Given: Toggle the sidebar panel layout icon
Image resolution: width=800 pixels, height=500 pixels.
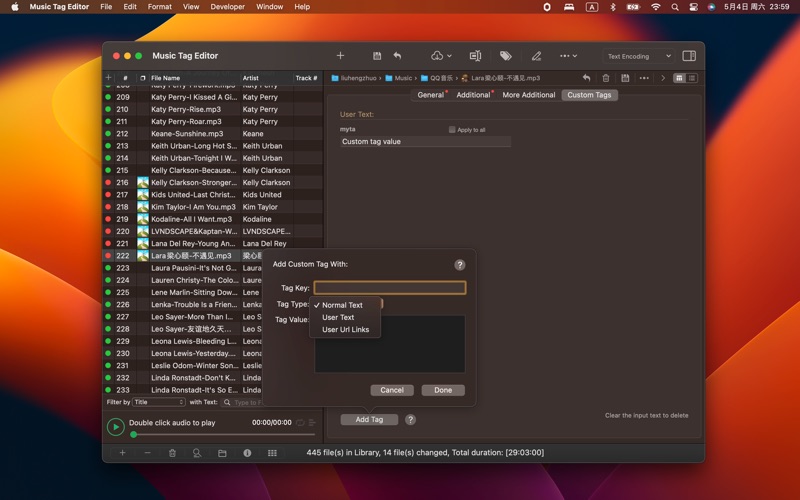Looking at the screenshot, I should 689,56.
